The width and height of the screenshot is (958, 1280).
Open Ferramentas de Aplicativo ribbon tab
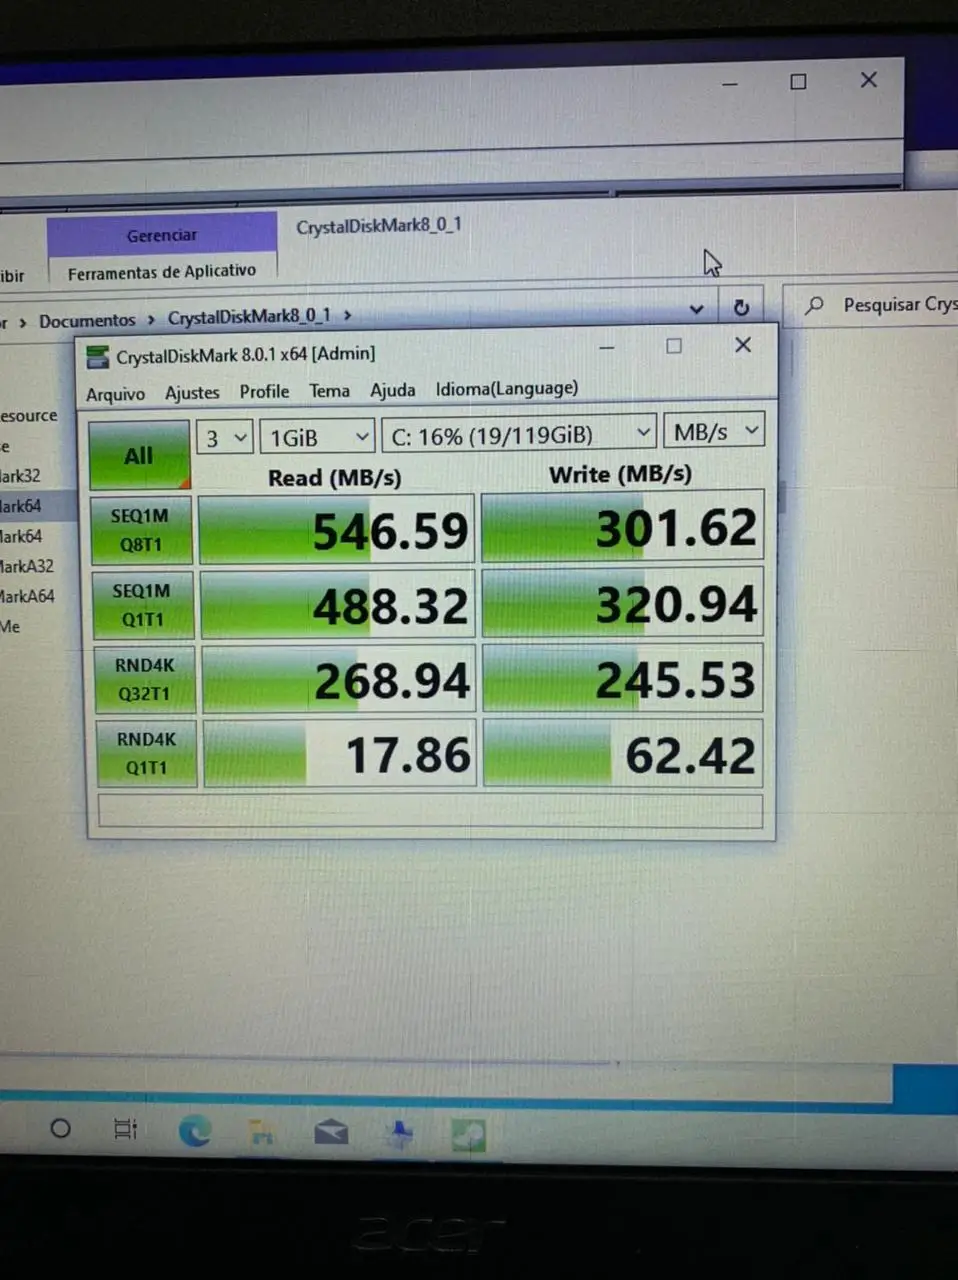click(162, 271)
